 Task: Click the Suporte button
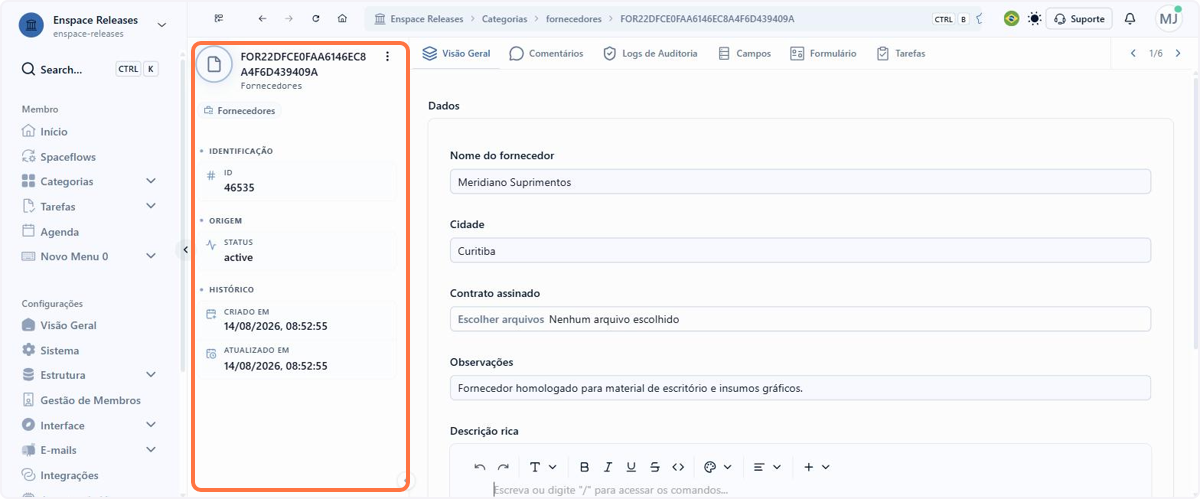pos(1079,19)
